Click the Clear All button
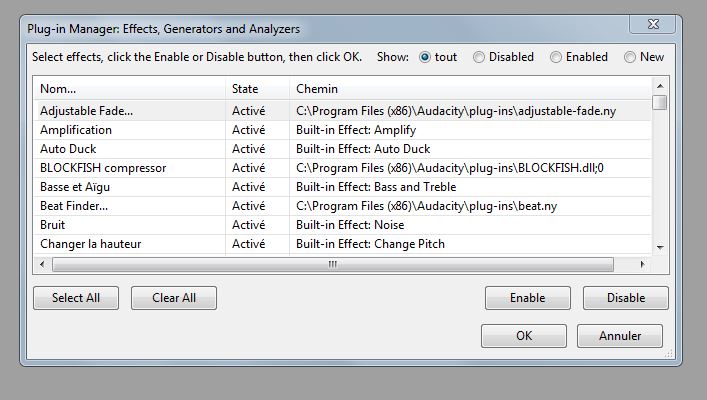The width and height of the screenshot is (707, 400). coord(174,298)
